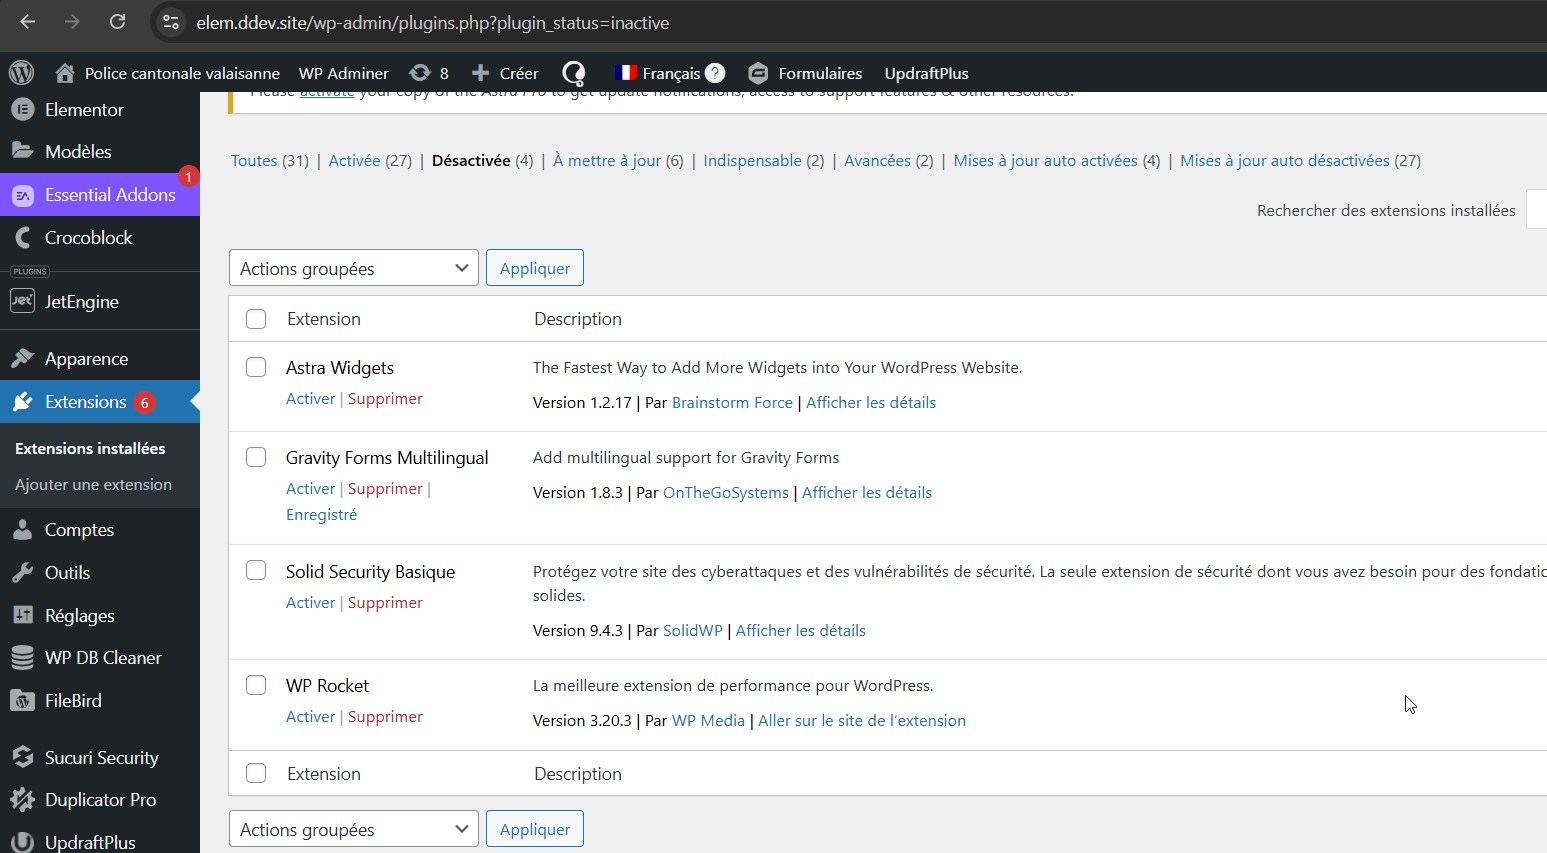Select the WP Rocket plugin checkbox

click(256, 685)
